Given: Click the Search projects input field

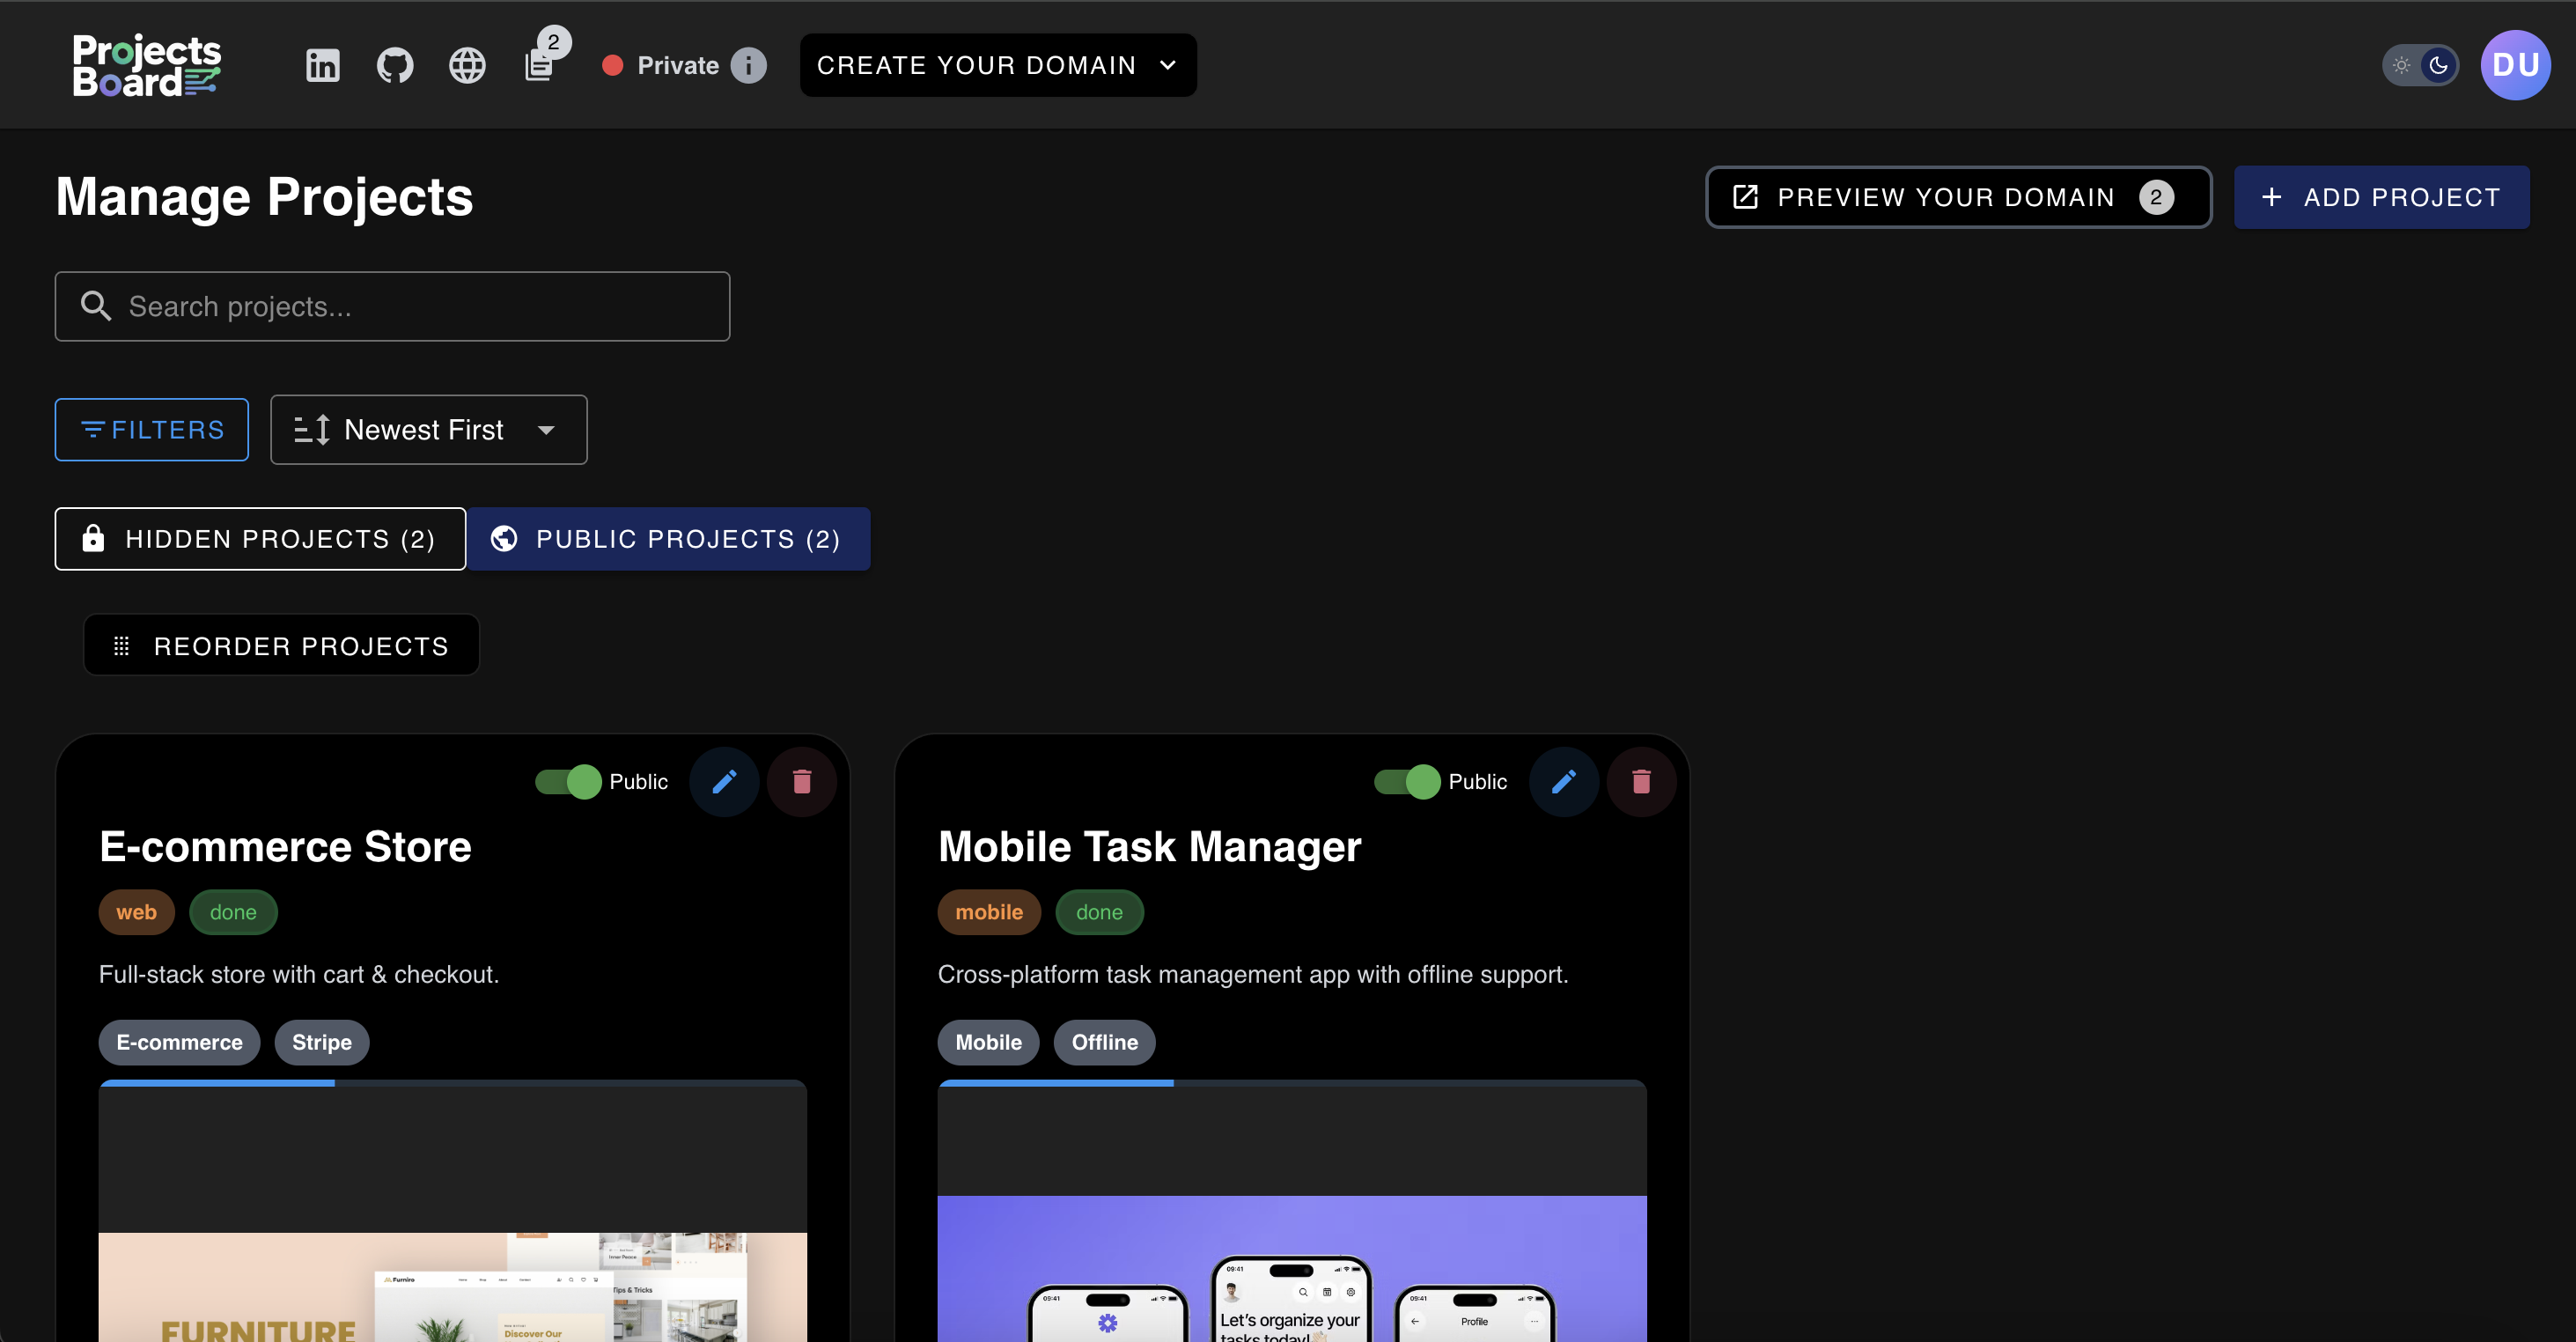Looking at the screenshot, I should coord(392,306).
